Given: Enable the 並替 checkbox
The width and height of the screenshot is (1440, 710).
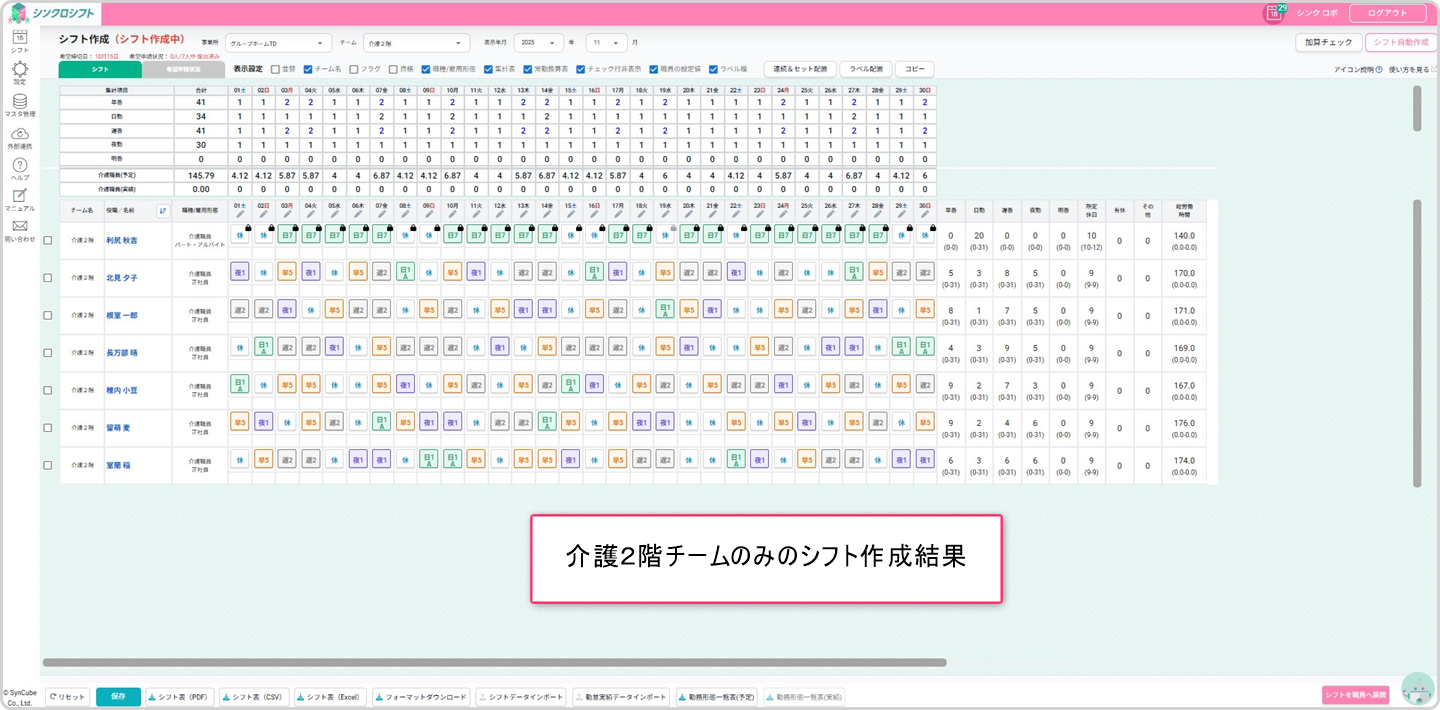Looking at the screenshot, I should pyautogui.click(x=276, y=70).
